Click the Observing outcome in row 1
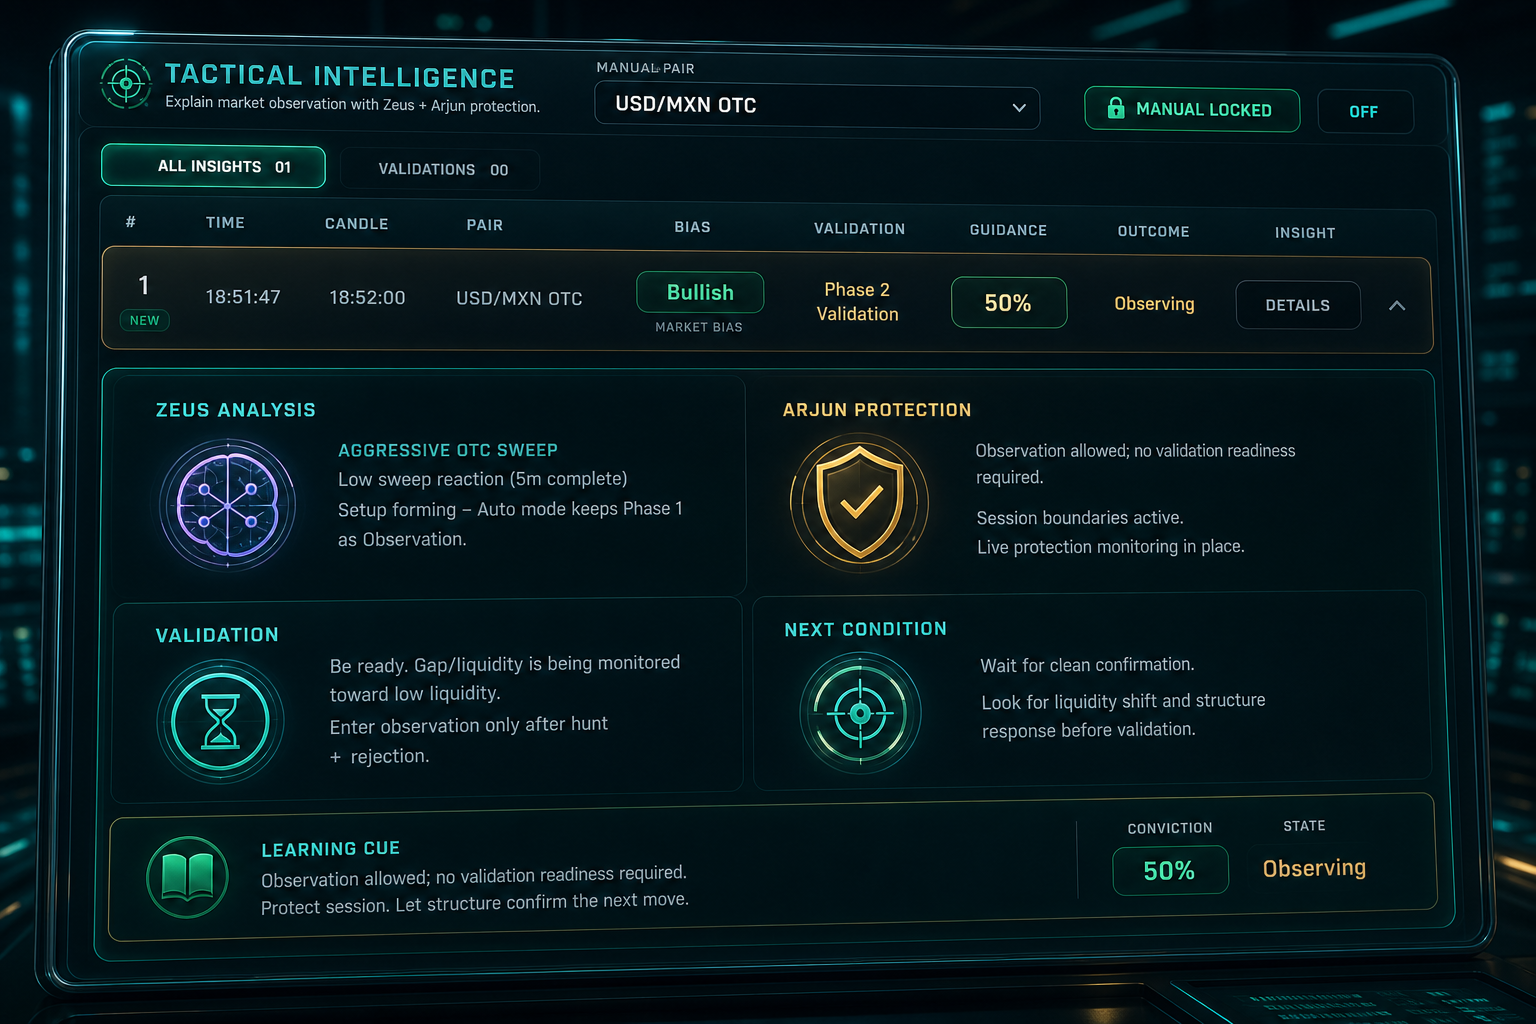 [x=1154, y=304]
